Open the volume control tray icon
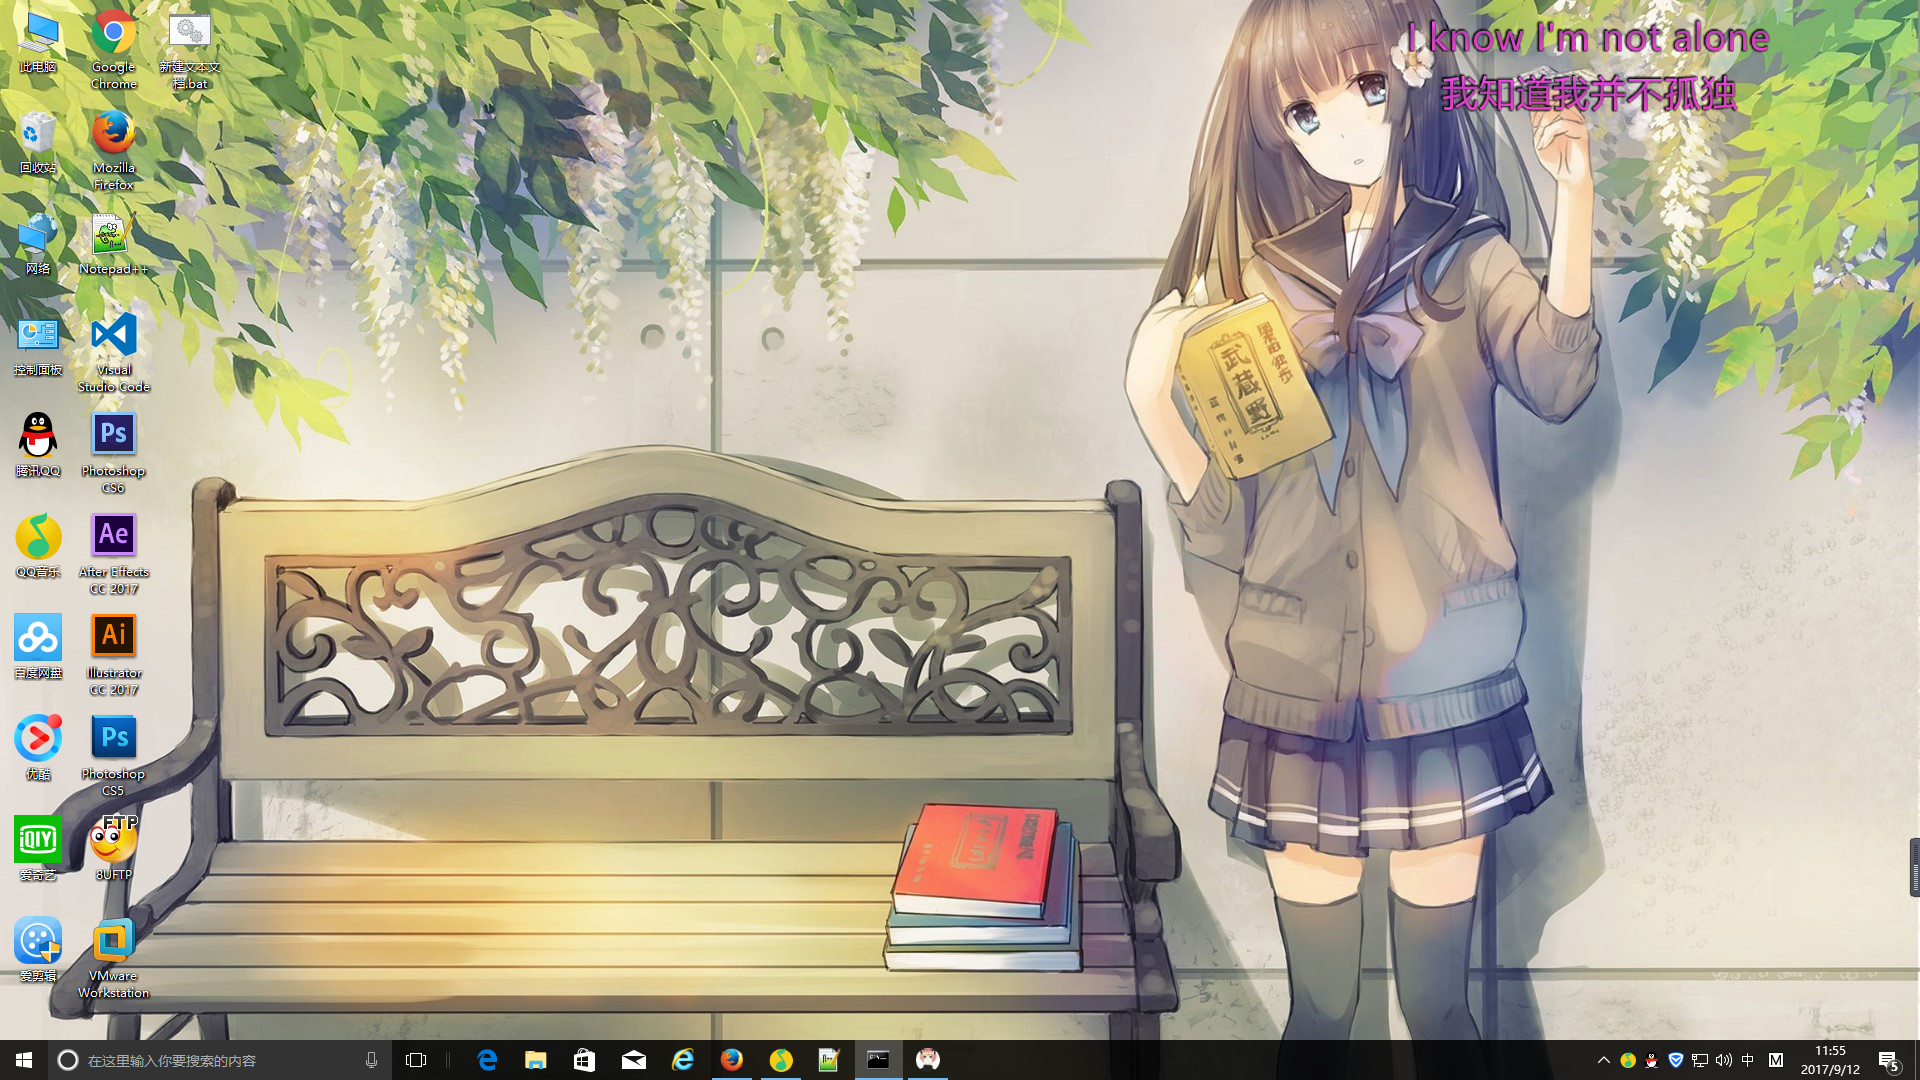The height and width of the screenshot is (1080, 1920). click(x=1724, y=1060)
